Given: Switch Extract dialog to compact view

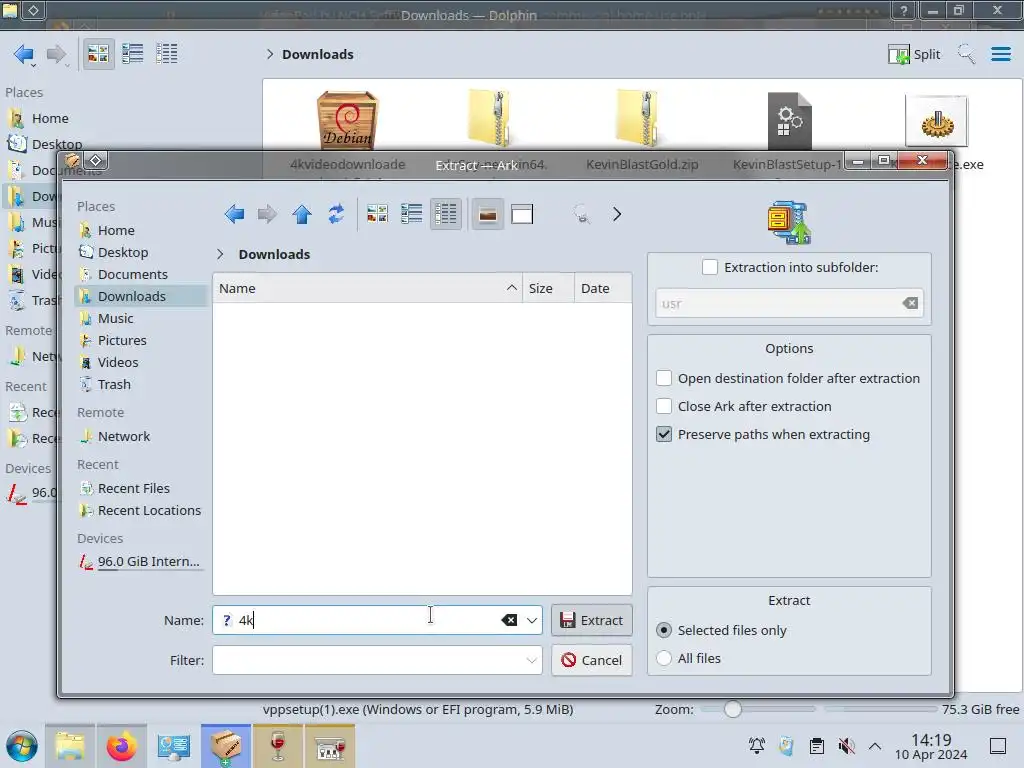Looking at the screenshot, I should tap(411, 214).
